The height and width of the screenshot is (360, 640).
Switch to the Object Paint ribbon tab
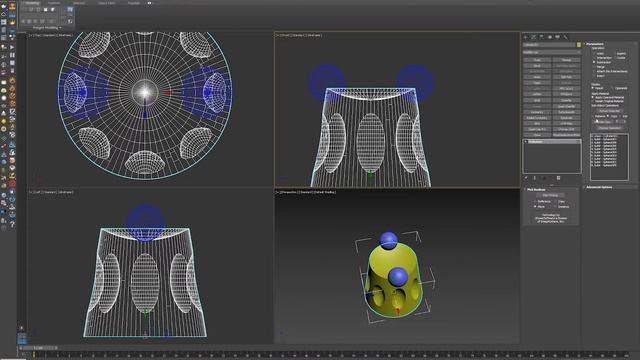(107, 3)
